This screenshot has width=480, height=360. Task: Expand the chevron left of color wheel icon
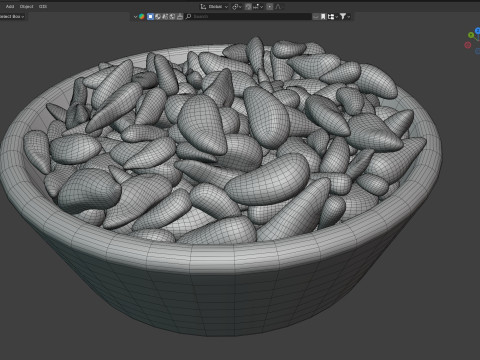[x=135, y=16]
